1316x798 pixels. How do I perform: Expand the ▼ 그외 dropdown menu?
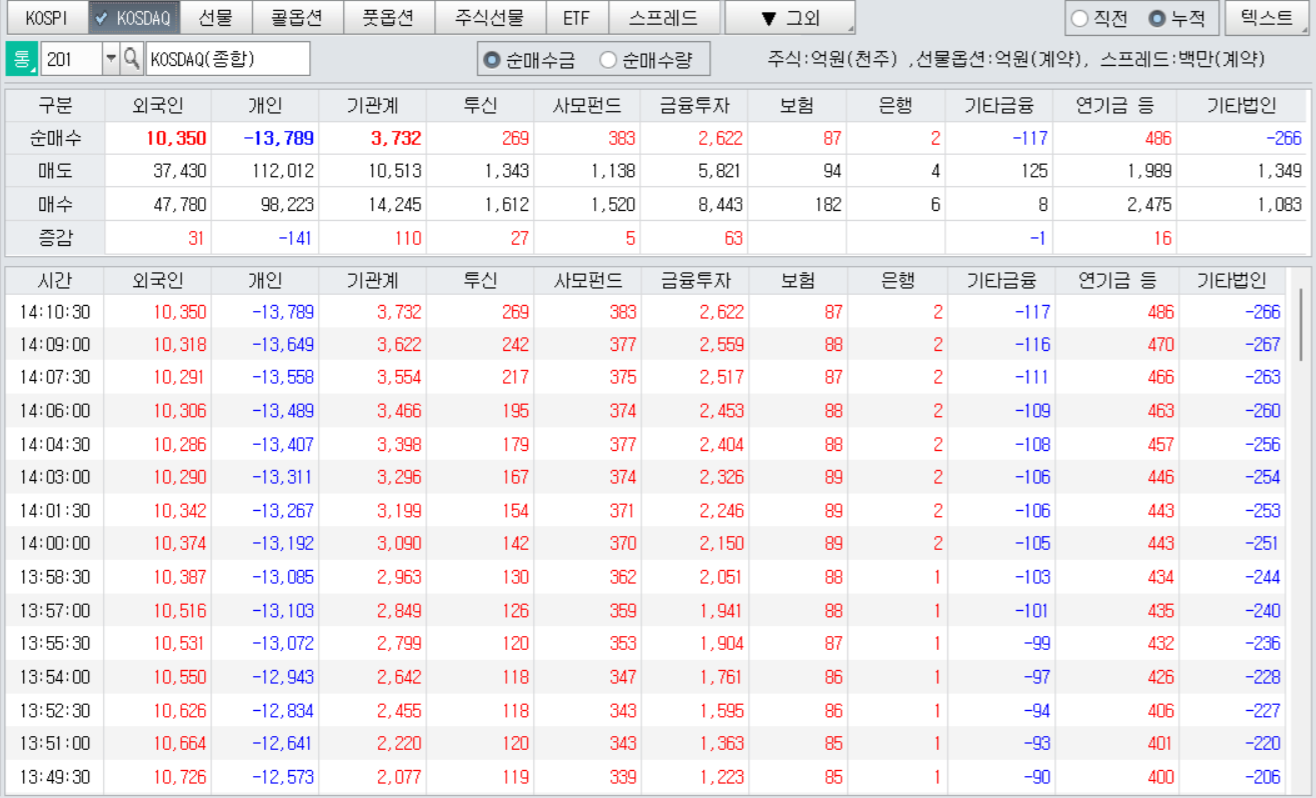(x=789, y=18)
